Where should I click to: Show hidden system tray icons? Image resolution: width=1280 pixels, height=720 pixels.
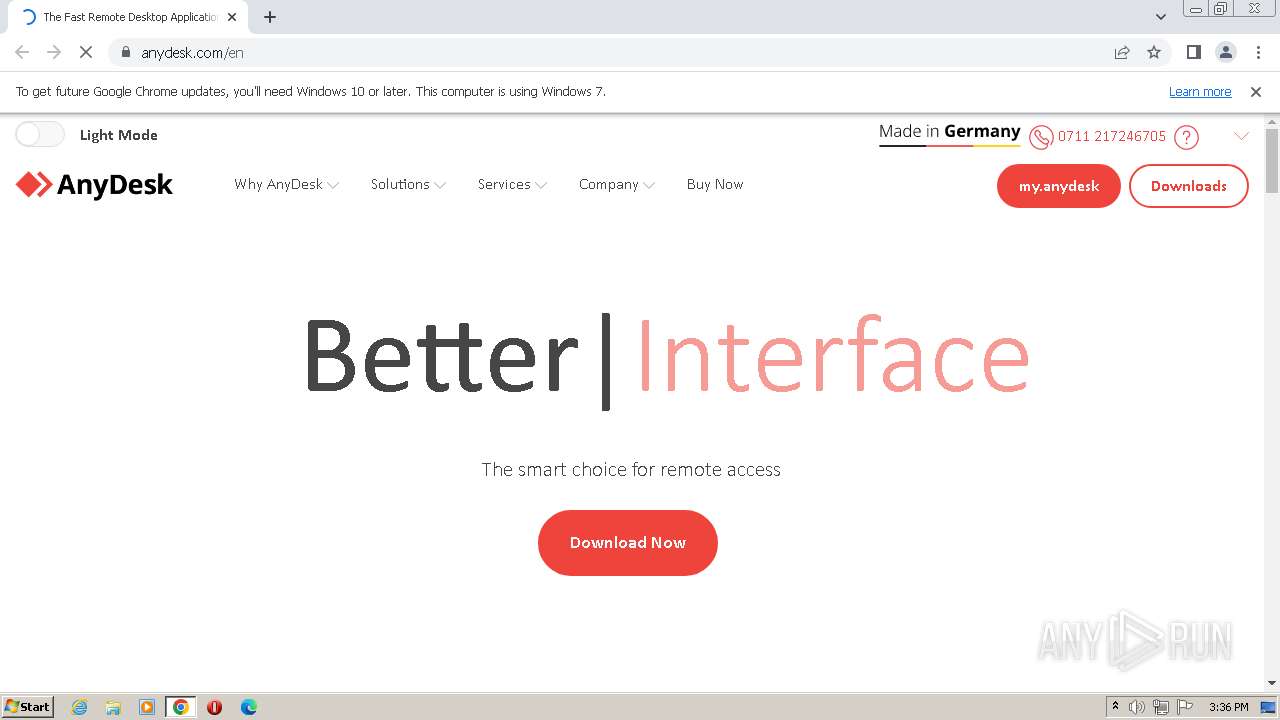coord(1115,707)
